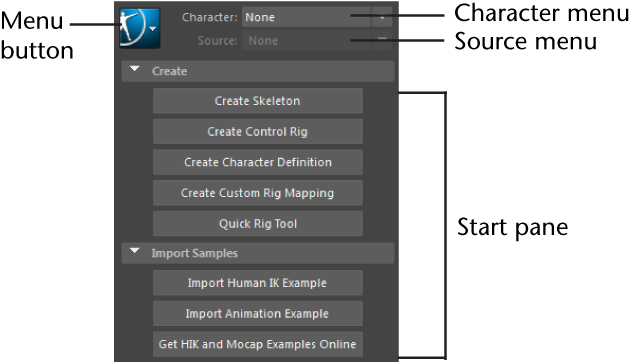Collapse the Create section triangle
This screenshot has height=362, width=630.
(135, 69)
